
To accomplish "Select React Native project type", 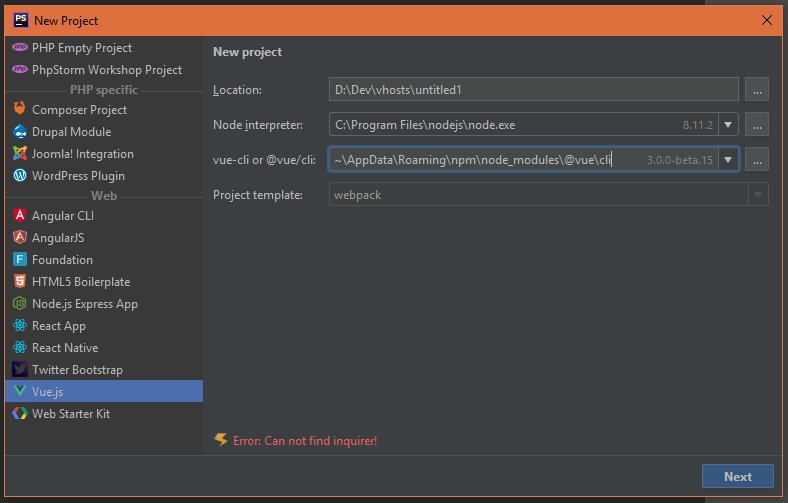I will coord(104,348).
